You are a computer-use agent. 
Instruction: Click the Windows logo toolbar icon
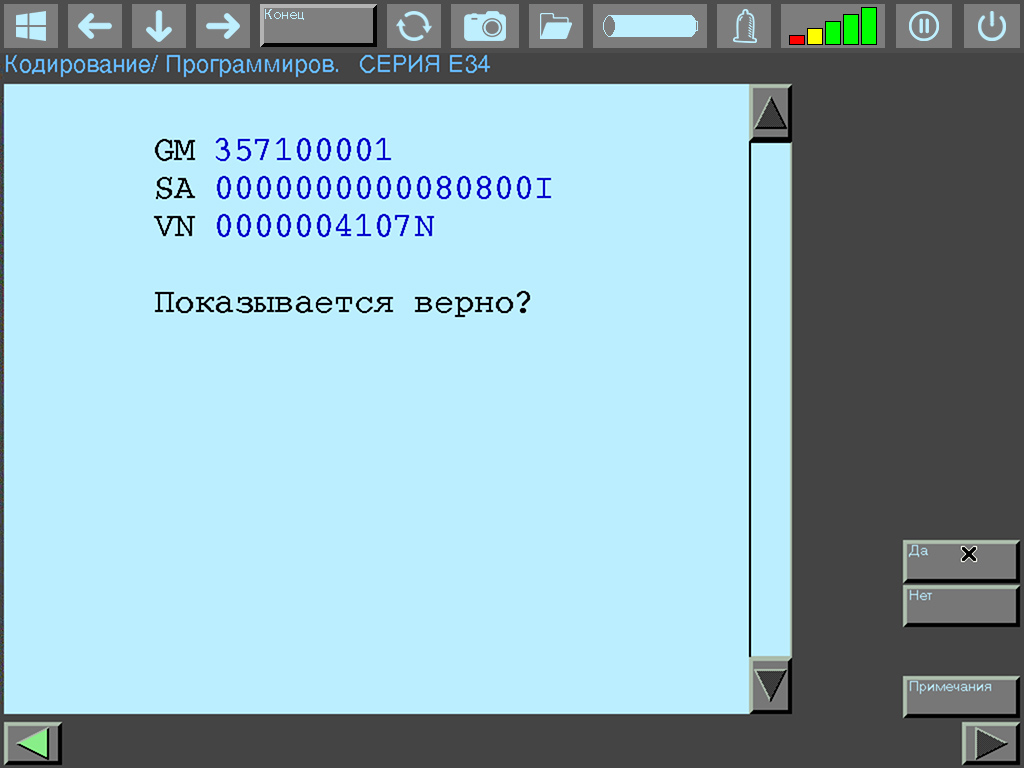pos(30,26)
